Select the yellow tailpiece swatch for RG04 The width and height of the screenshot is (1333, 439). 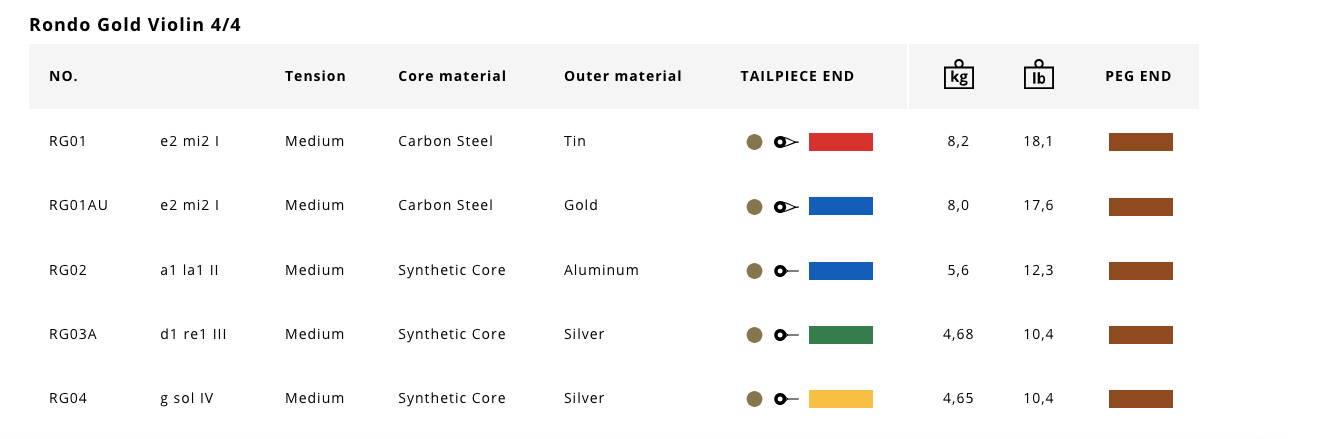click(841, 398)
